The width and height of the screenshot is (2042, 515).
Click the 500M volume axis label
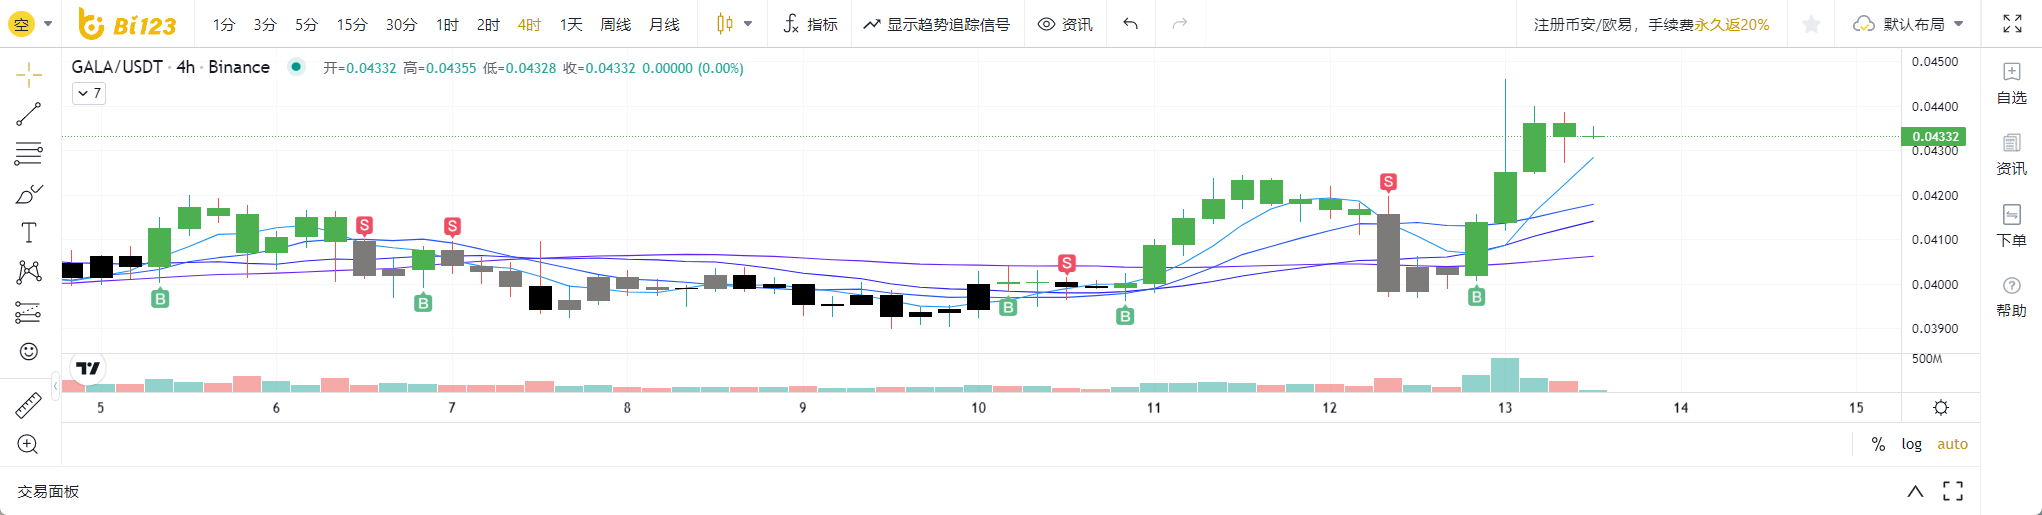pos(1927,358)
